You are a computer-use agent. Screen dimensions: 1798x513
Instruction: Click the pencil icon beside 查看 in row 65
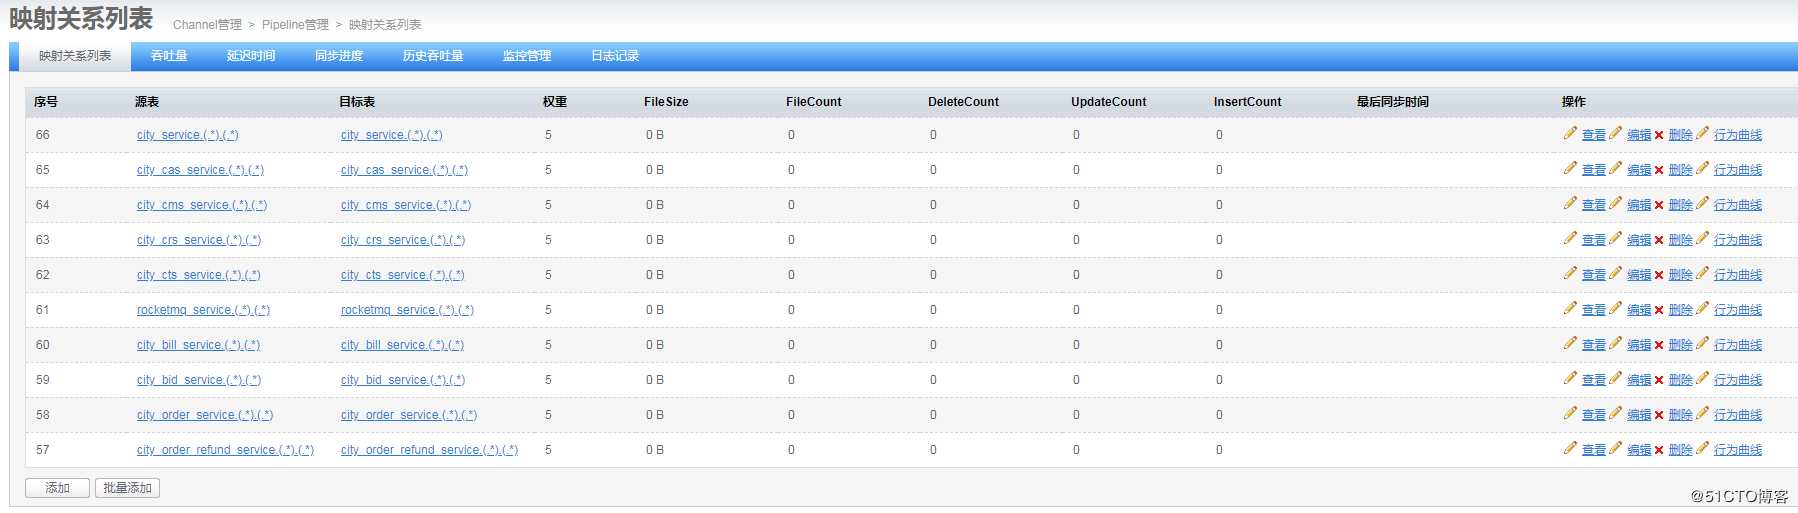(1570, 168)
